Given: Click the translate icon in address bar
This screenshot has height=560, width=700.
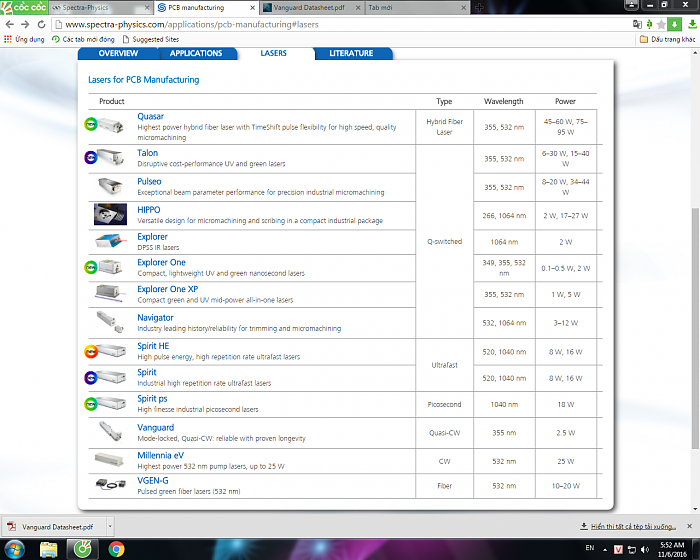Looking at the screenshot, I should [x=637, y=25].
